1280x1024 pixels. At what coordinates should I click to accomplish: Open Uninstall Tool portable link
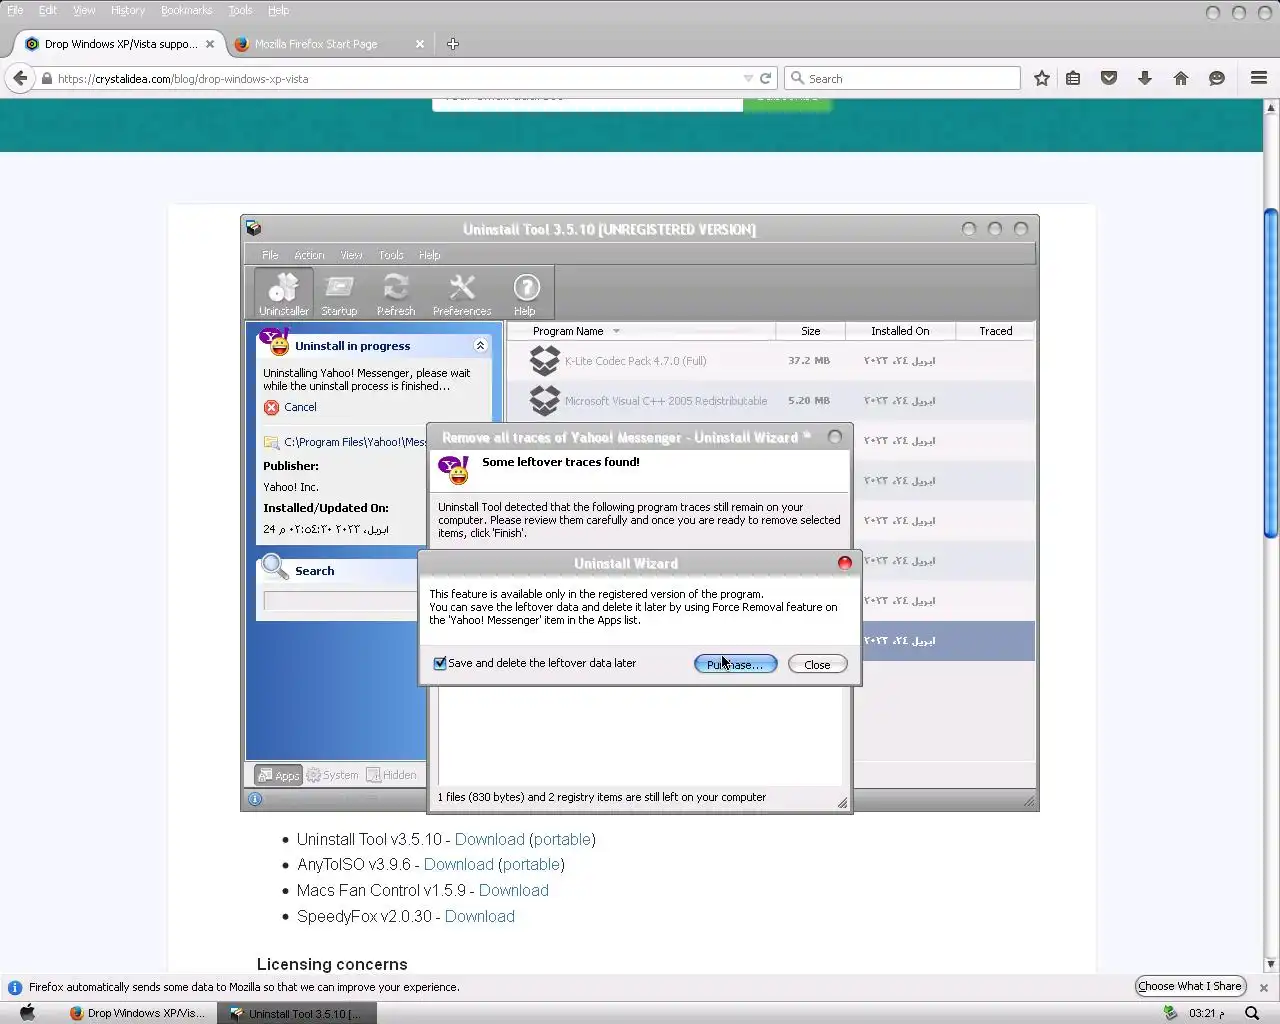pos(562,839)
